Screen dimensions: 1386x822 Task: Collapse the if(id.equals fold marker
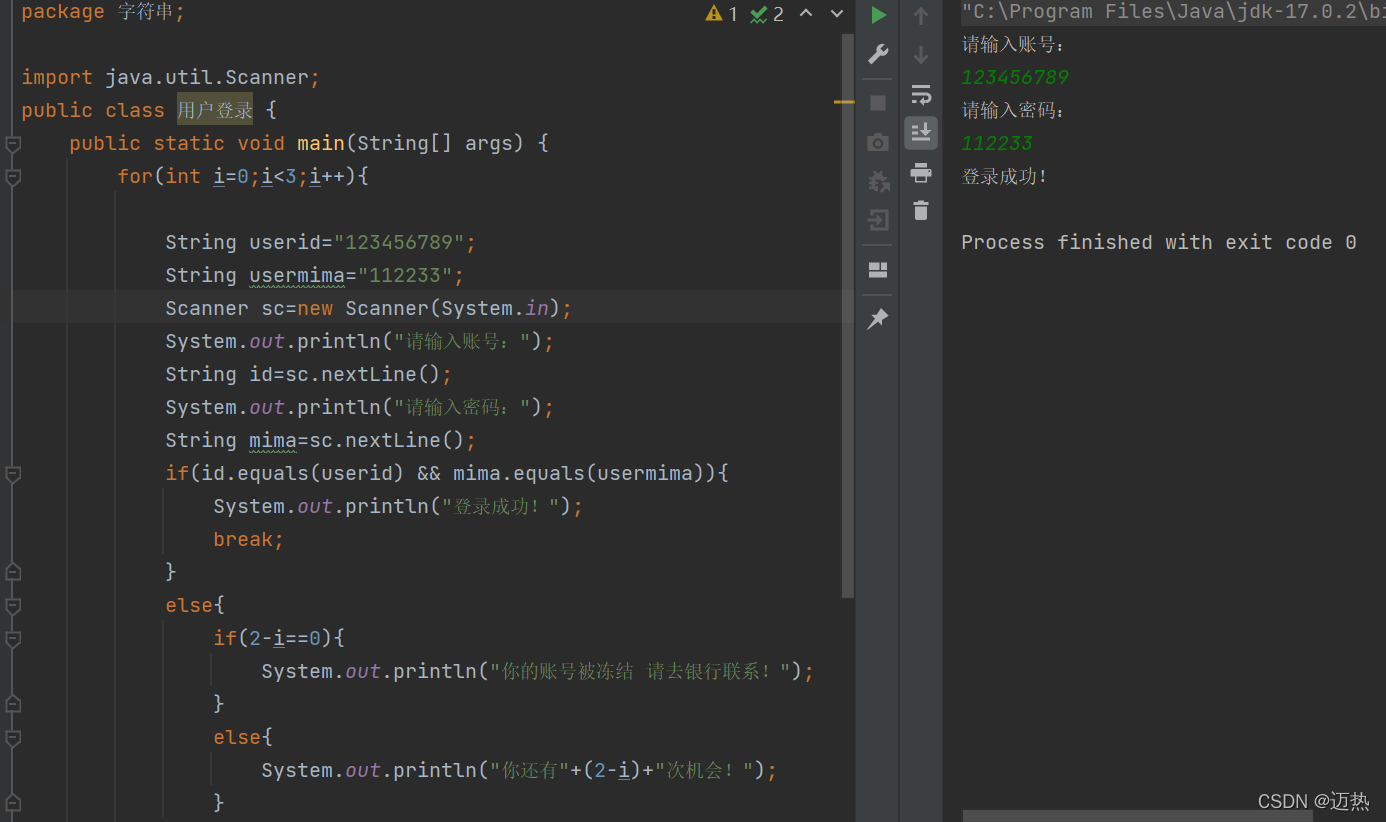point(13,474)
